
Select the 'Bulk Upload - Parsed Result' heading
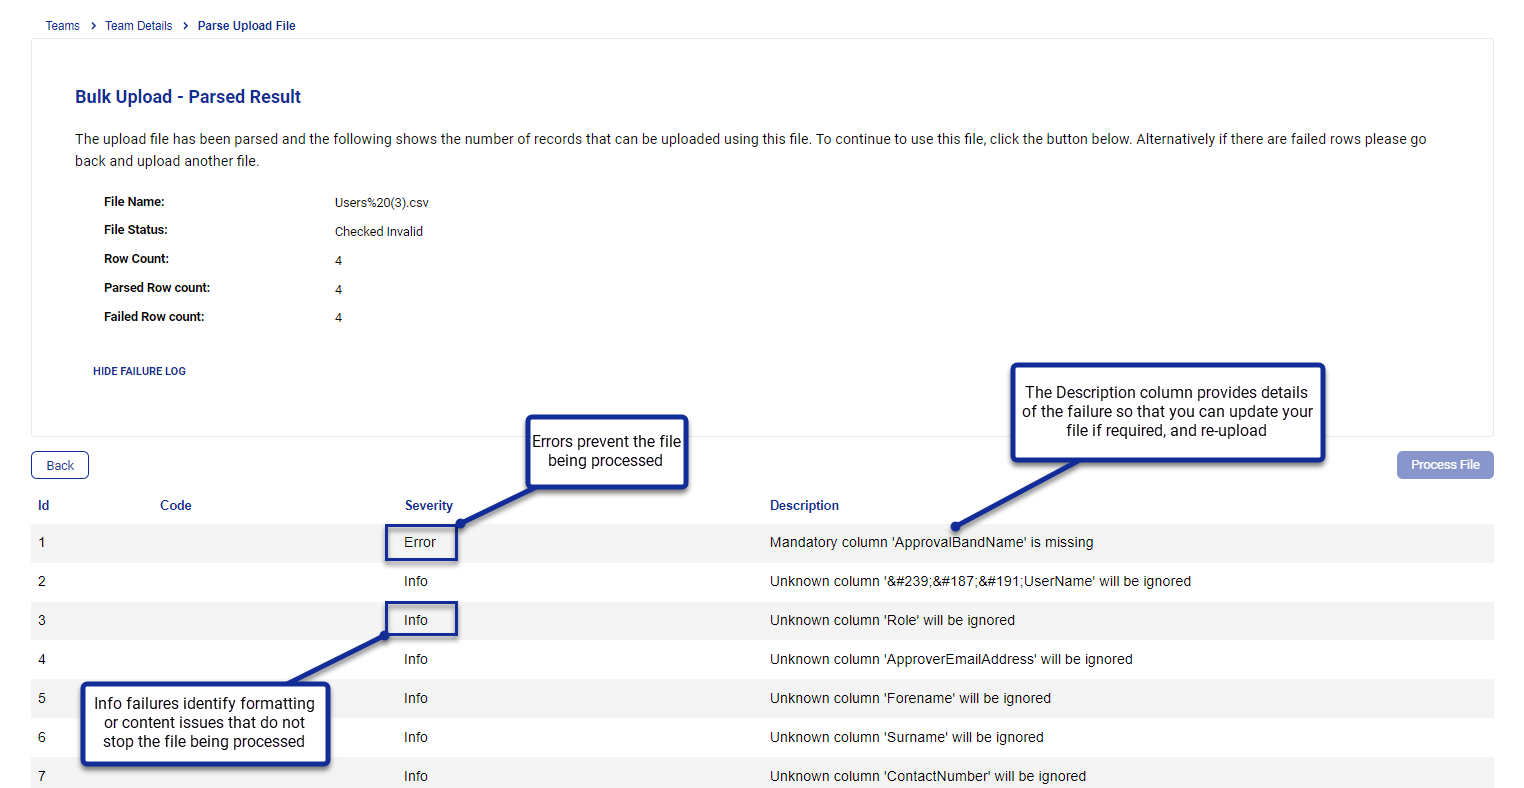point(188,97)
